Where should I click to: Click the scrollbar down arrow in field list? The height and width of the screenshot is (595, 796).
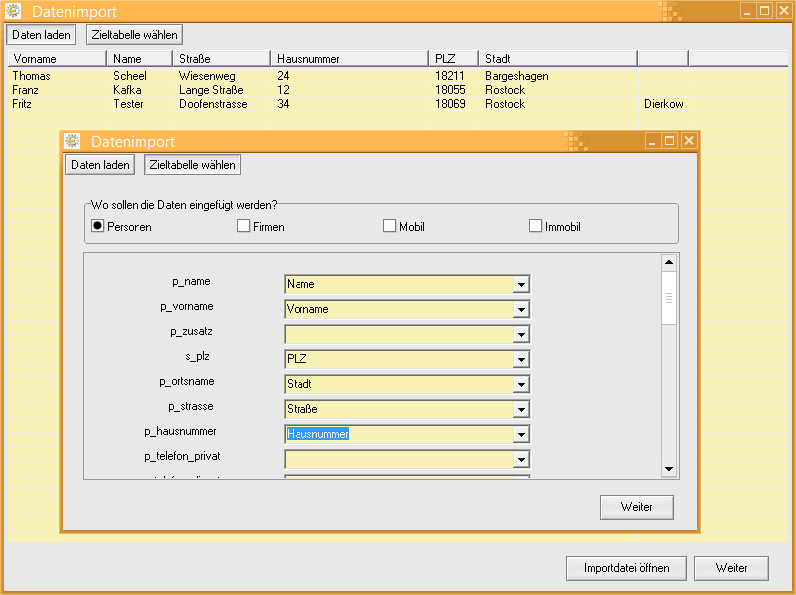(669, 468)
